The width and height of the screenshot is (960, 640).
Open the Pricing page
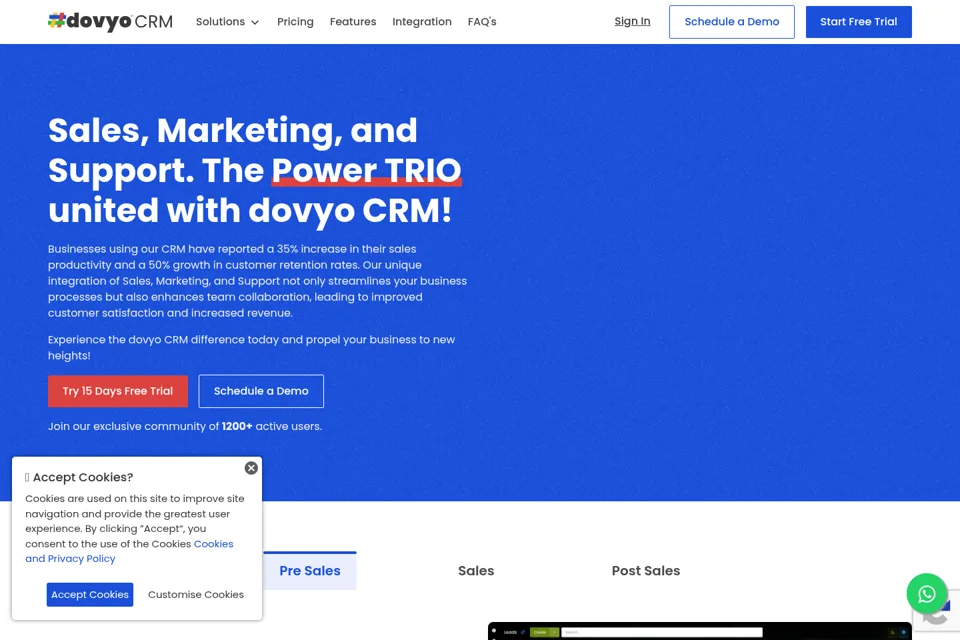click(x=295, y=21)
